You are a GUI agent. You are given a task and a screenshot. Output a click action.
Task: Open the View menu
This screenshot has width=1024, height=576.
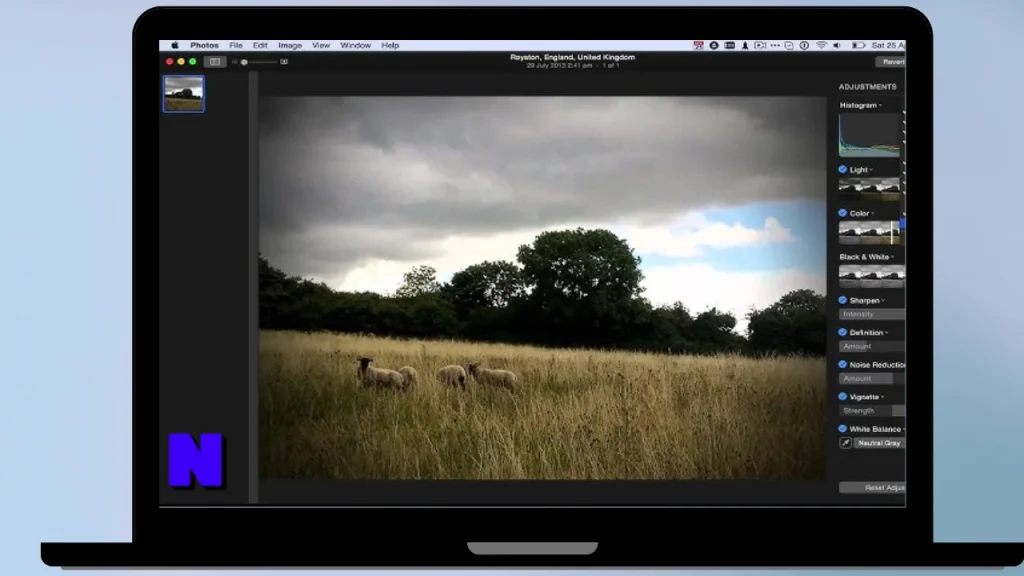(321, 45)
